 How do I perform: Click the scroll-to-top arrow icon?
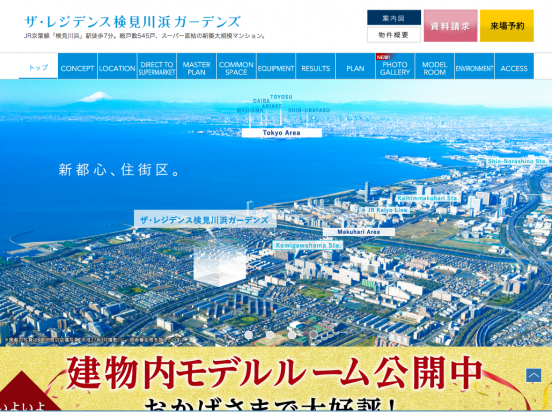pyautogui.click(x=533, y=375)
